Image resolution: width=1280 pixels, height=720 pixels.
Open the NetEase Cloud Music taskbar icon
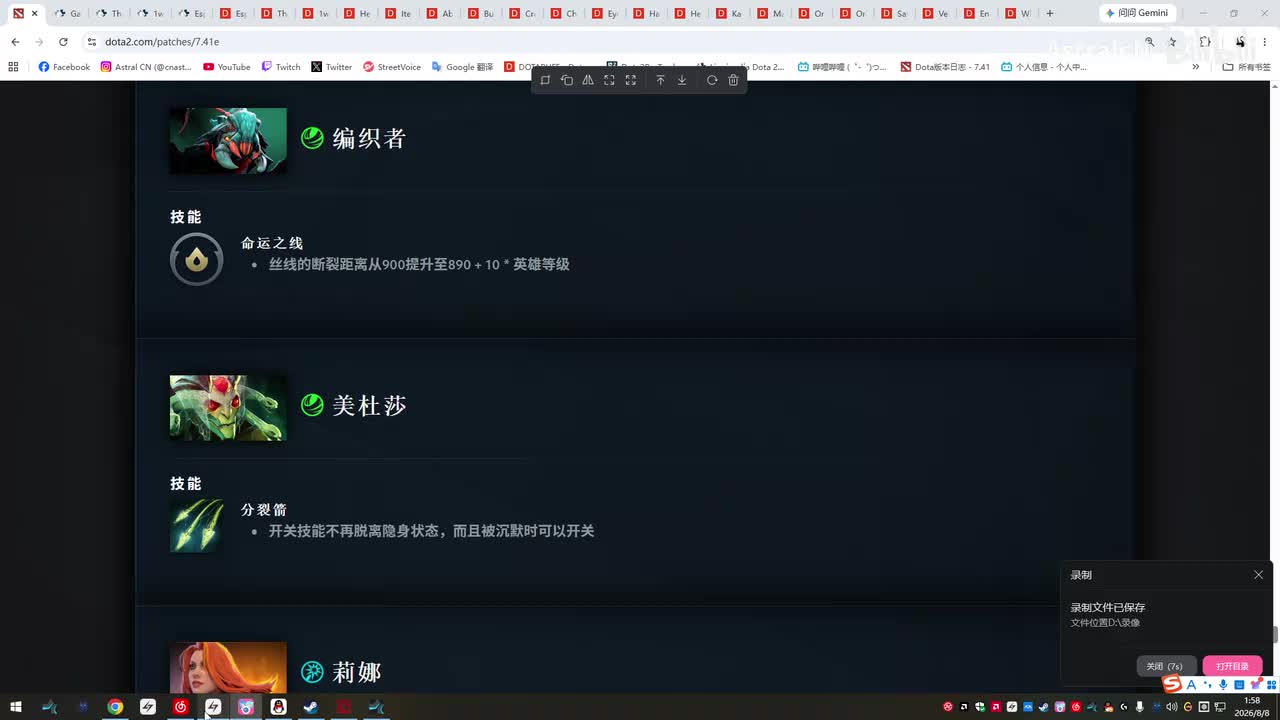pos(180,707)
